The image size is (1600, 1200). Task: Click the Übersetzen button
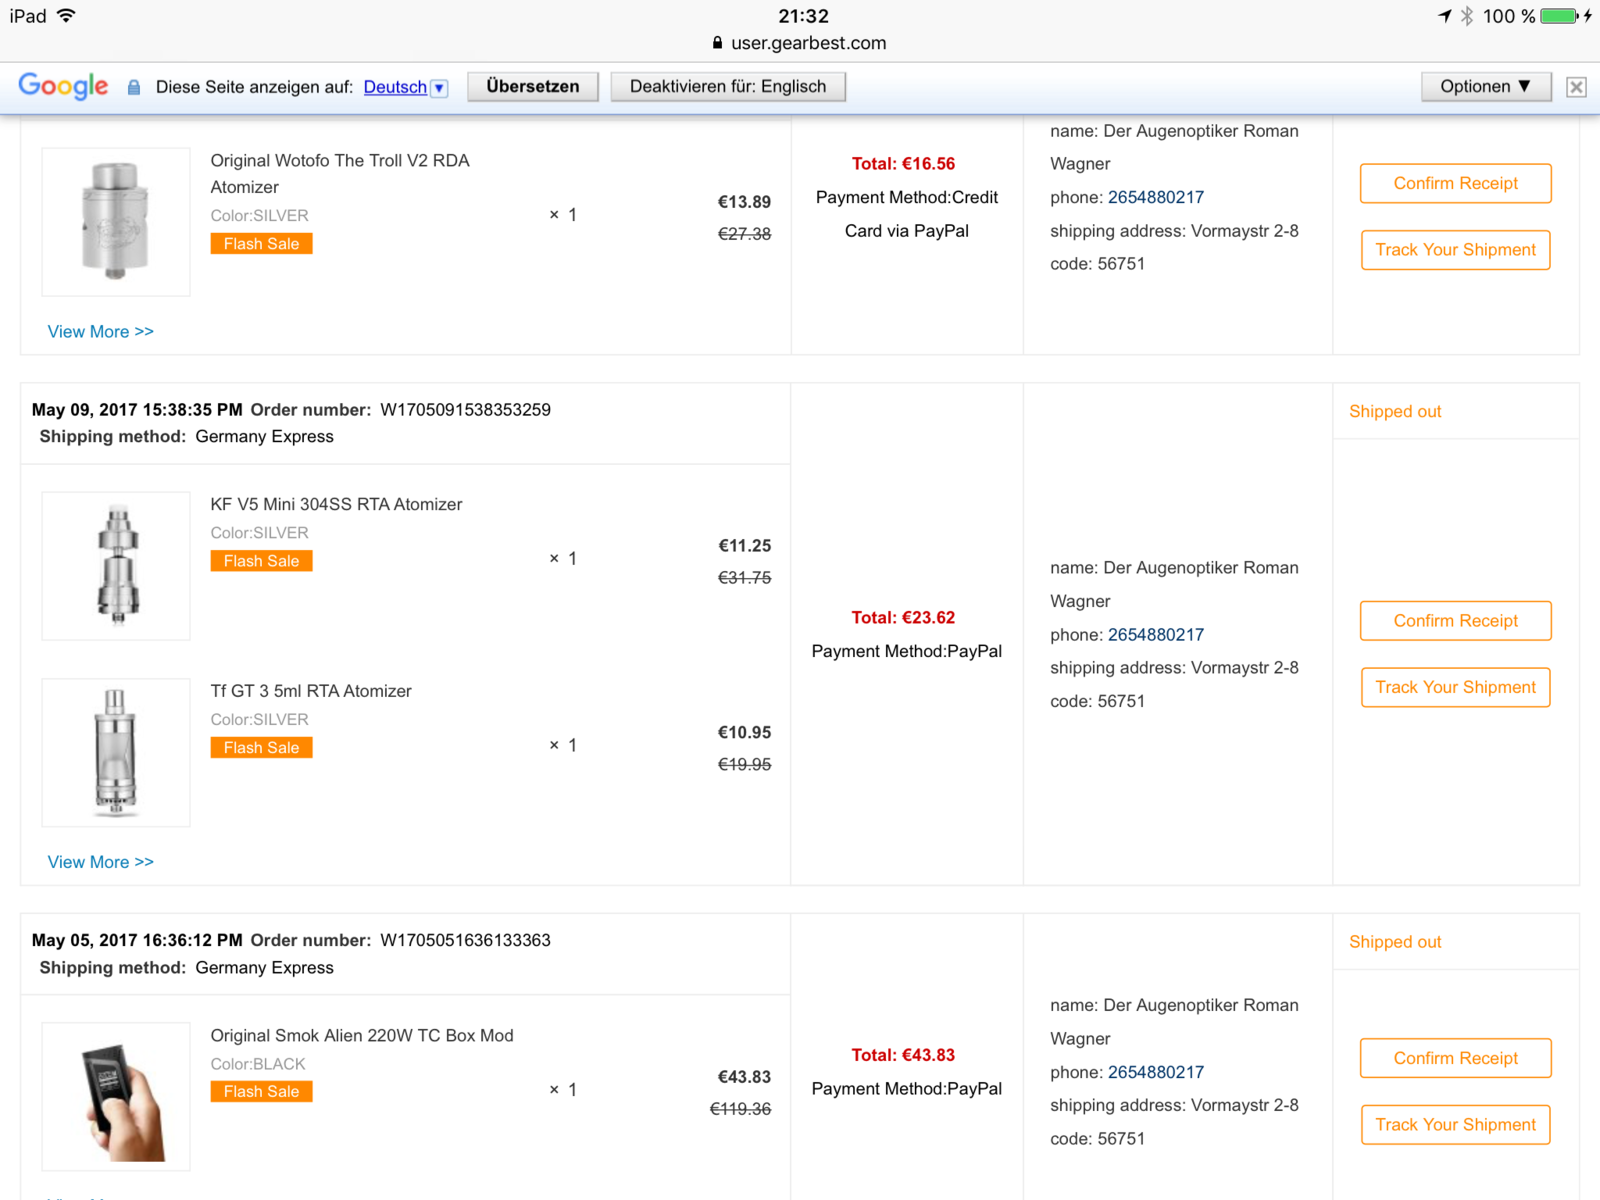(x=533, y=87)
